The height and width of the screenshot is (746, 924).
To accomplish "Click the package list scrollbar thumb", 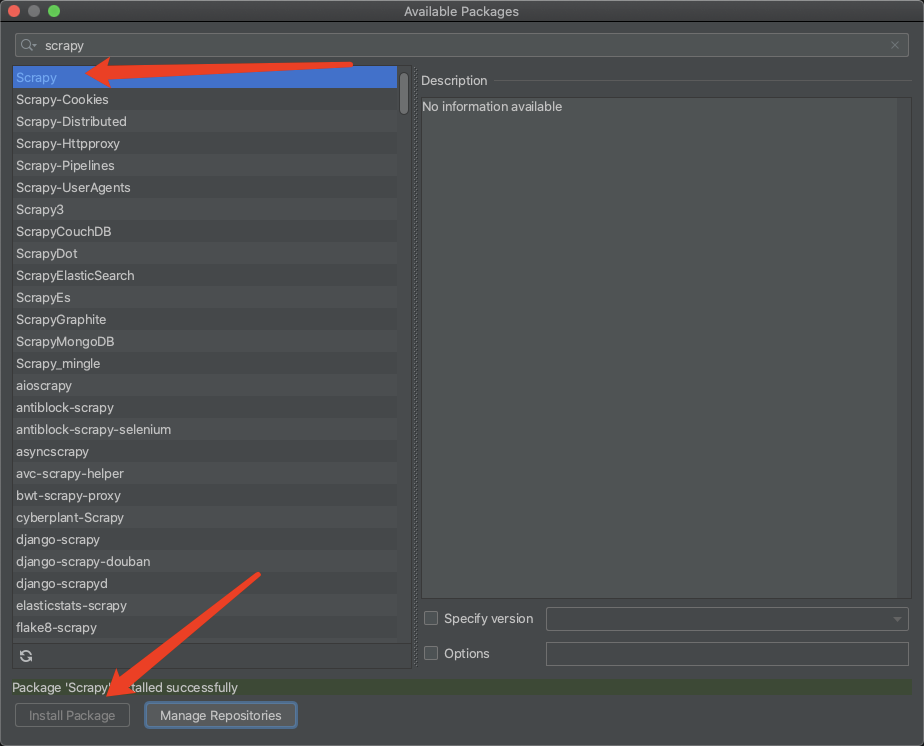I will [x=404, y=93].
